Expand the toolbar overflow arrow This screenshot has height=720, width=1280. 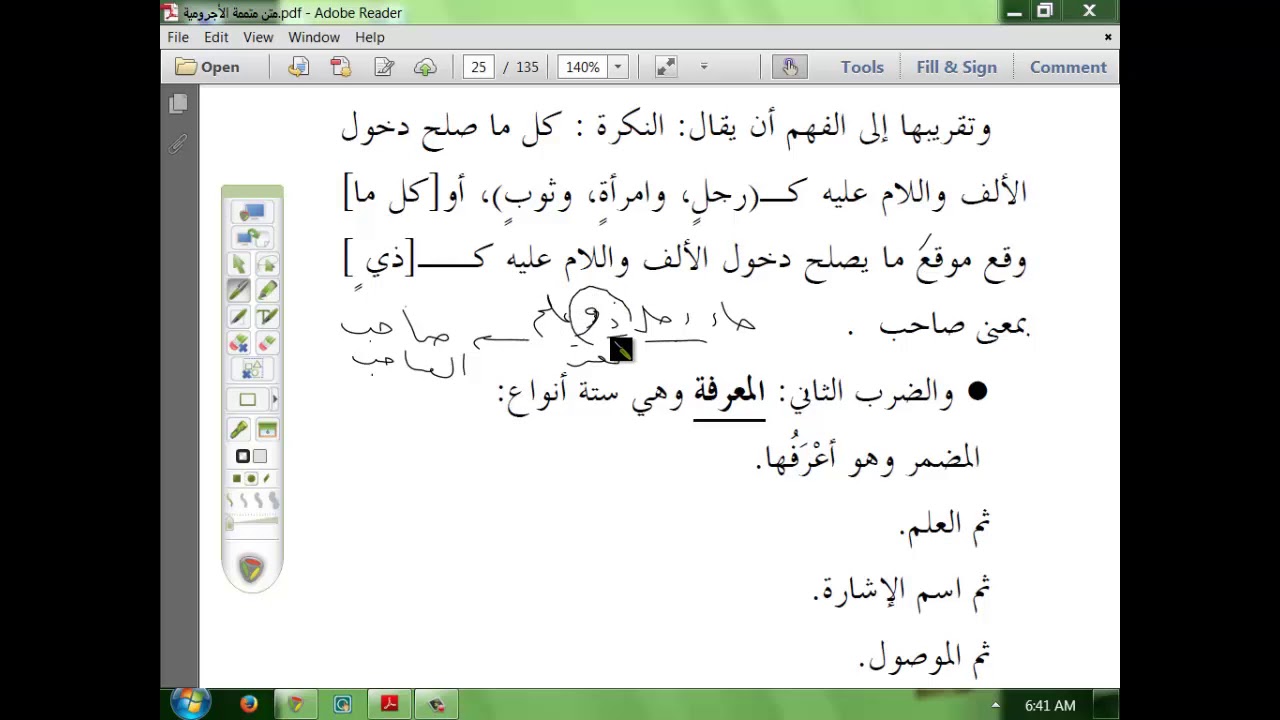point(704,67)
